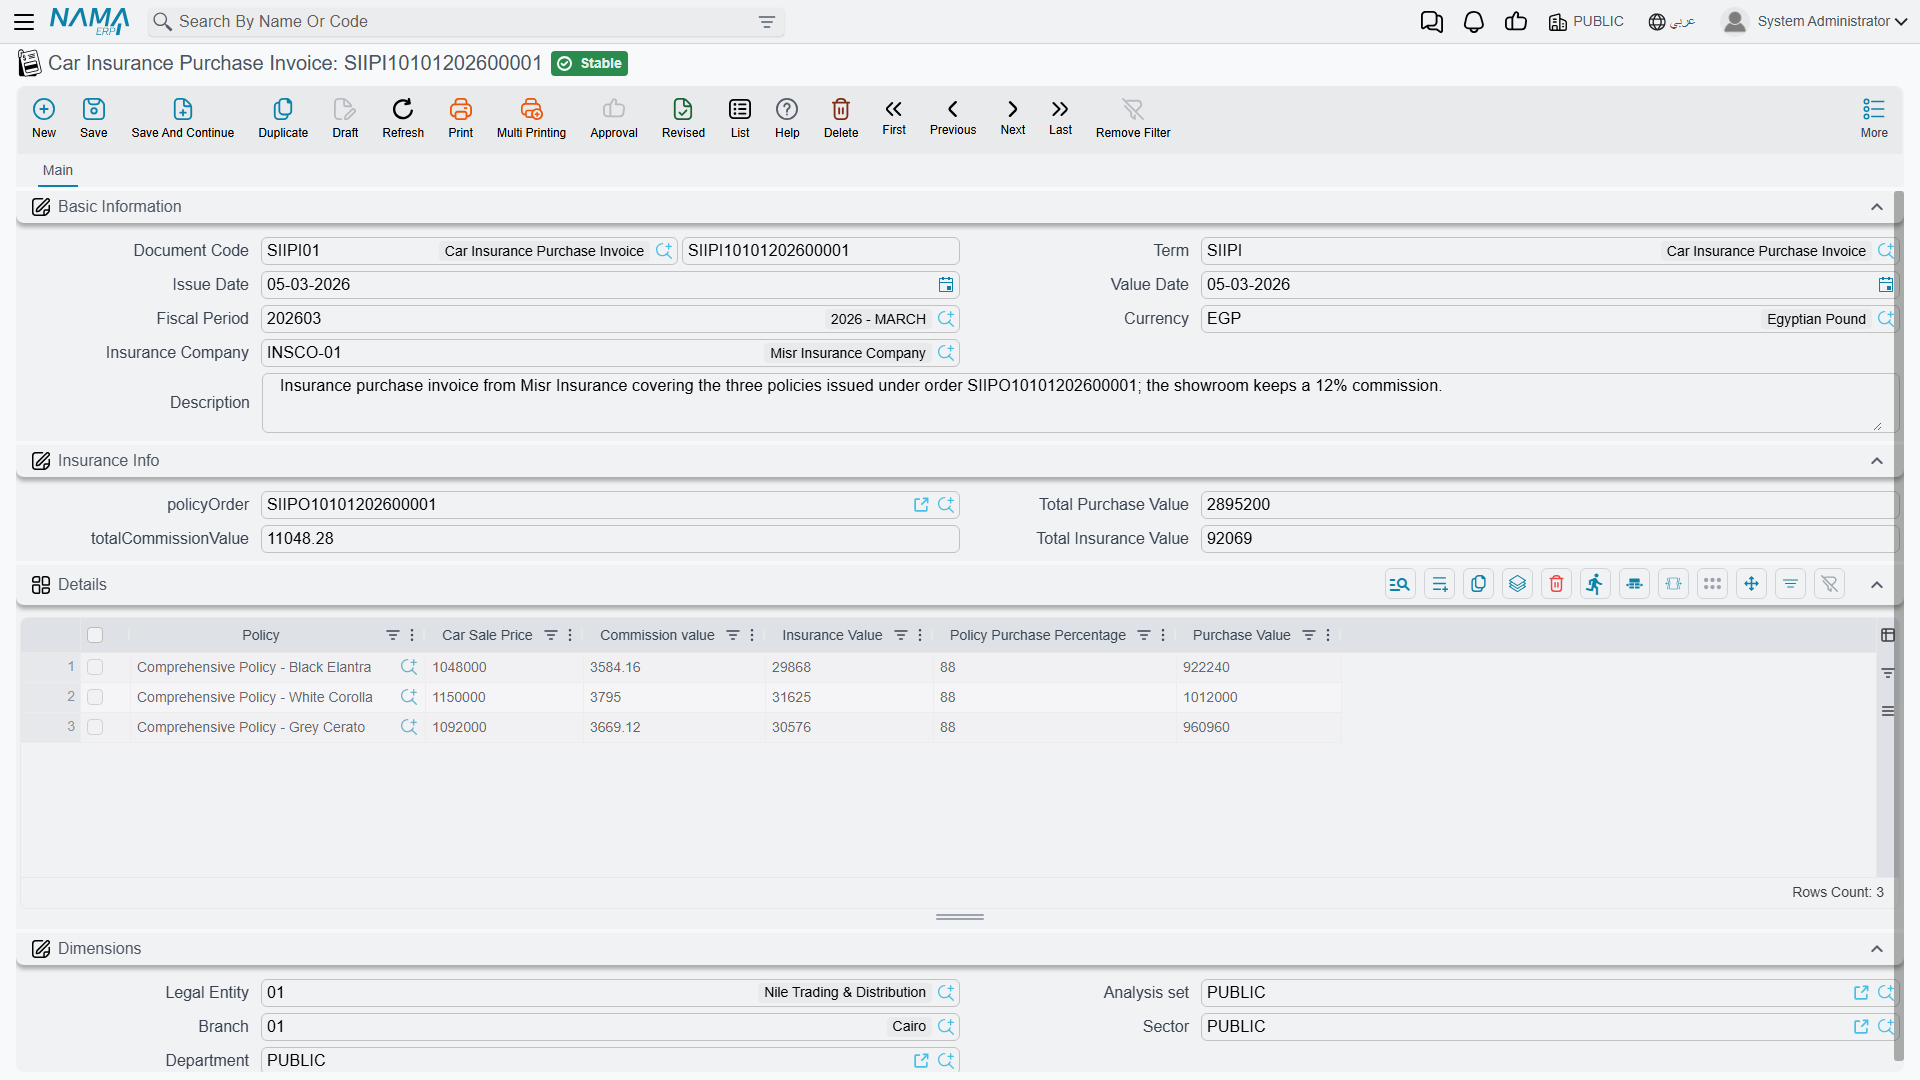The image size is (1920, 1080).
Task: Click the Save toolbar icon
Action: coord(94,118)
